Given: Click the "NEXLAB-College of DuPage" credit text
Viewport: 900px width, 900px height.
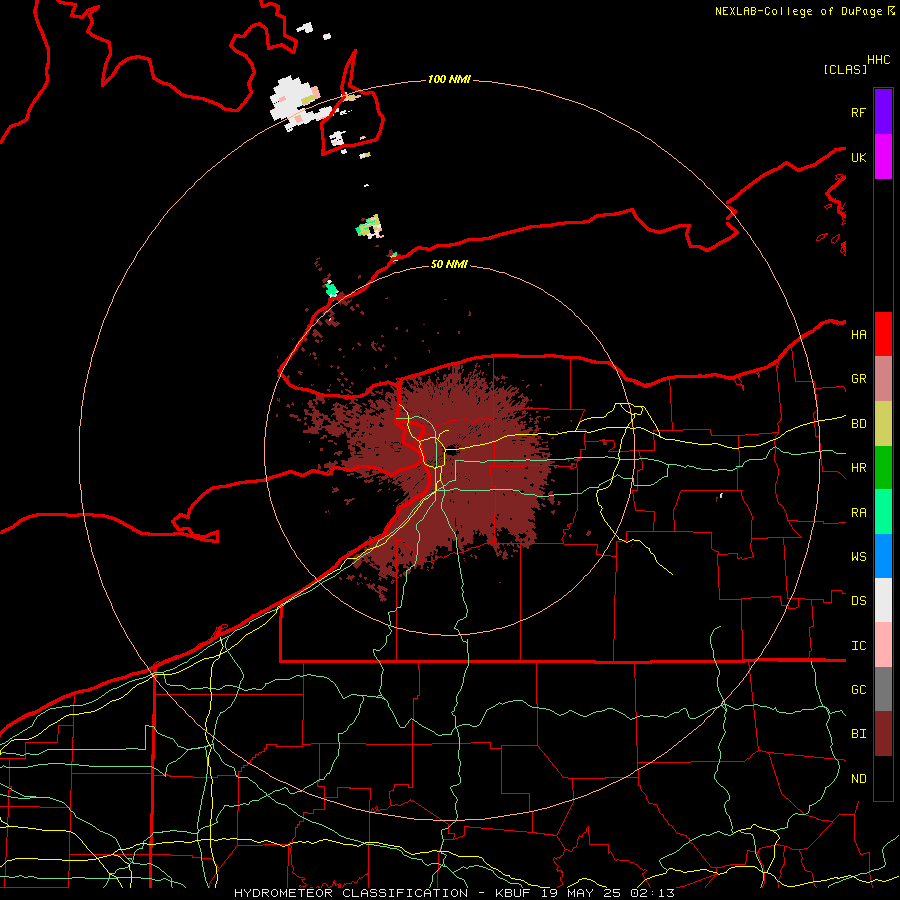Looking at the screenshot, I should click(798, 11).
